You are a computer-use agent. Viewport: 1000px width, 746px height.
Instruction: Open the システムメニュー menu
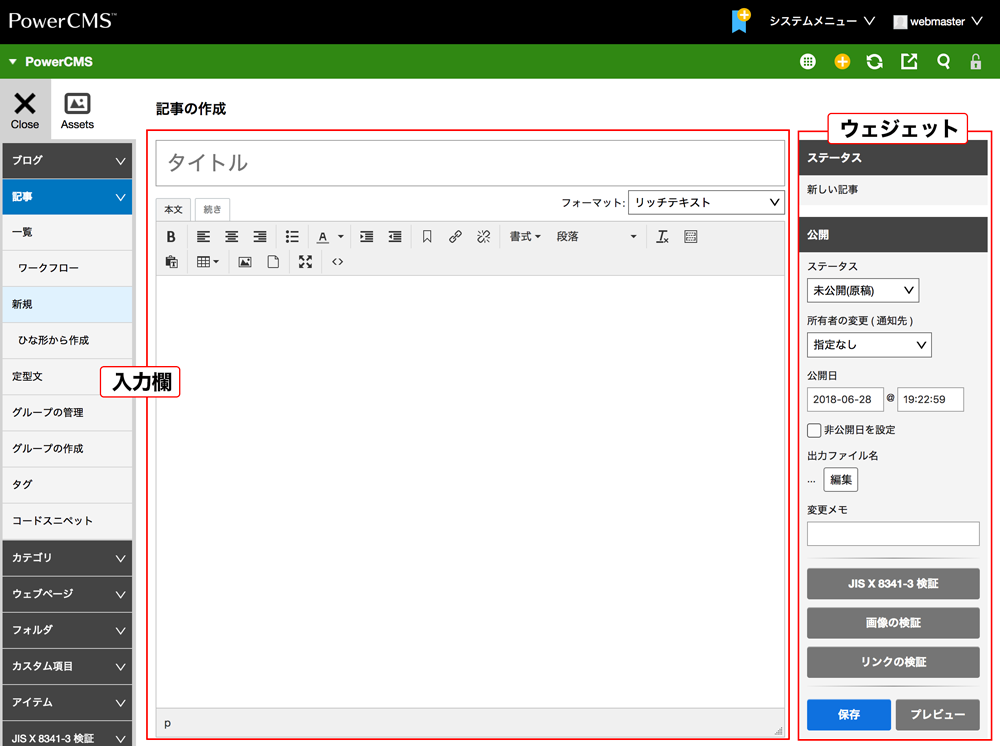(812, 20)
